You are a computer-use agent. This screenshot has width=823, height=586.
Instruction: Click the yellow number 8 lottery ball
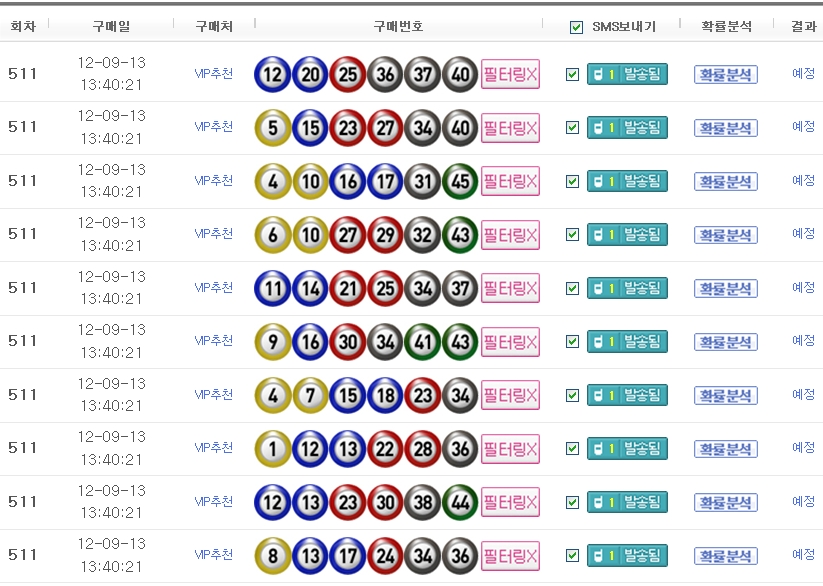click(x=272, y=555)
